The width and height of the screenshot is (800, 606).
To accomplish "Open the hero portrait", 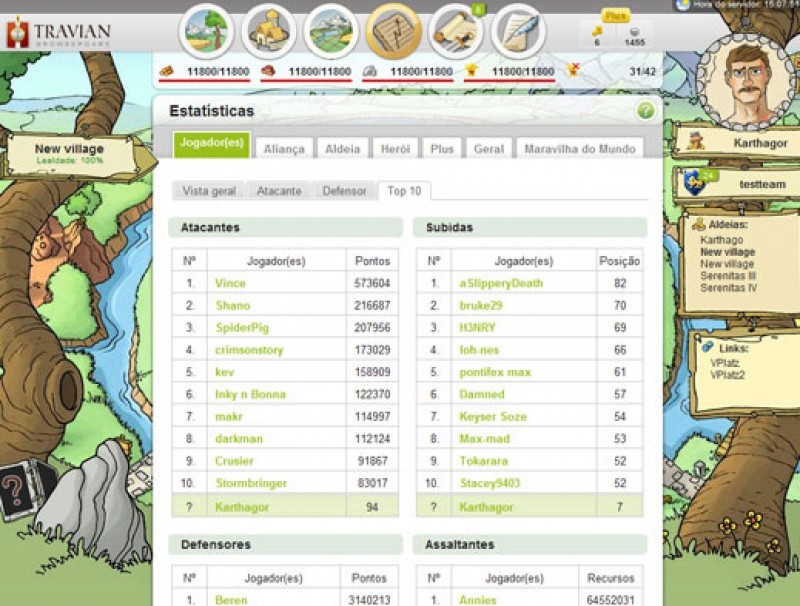I will pos(747,82).
